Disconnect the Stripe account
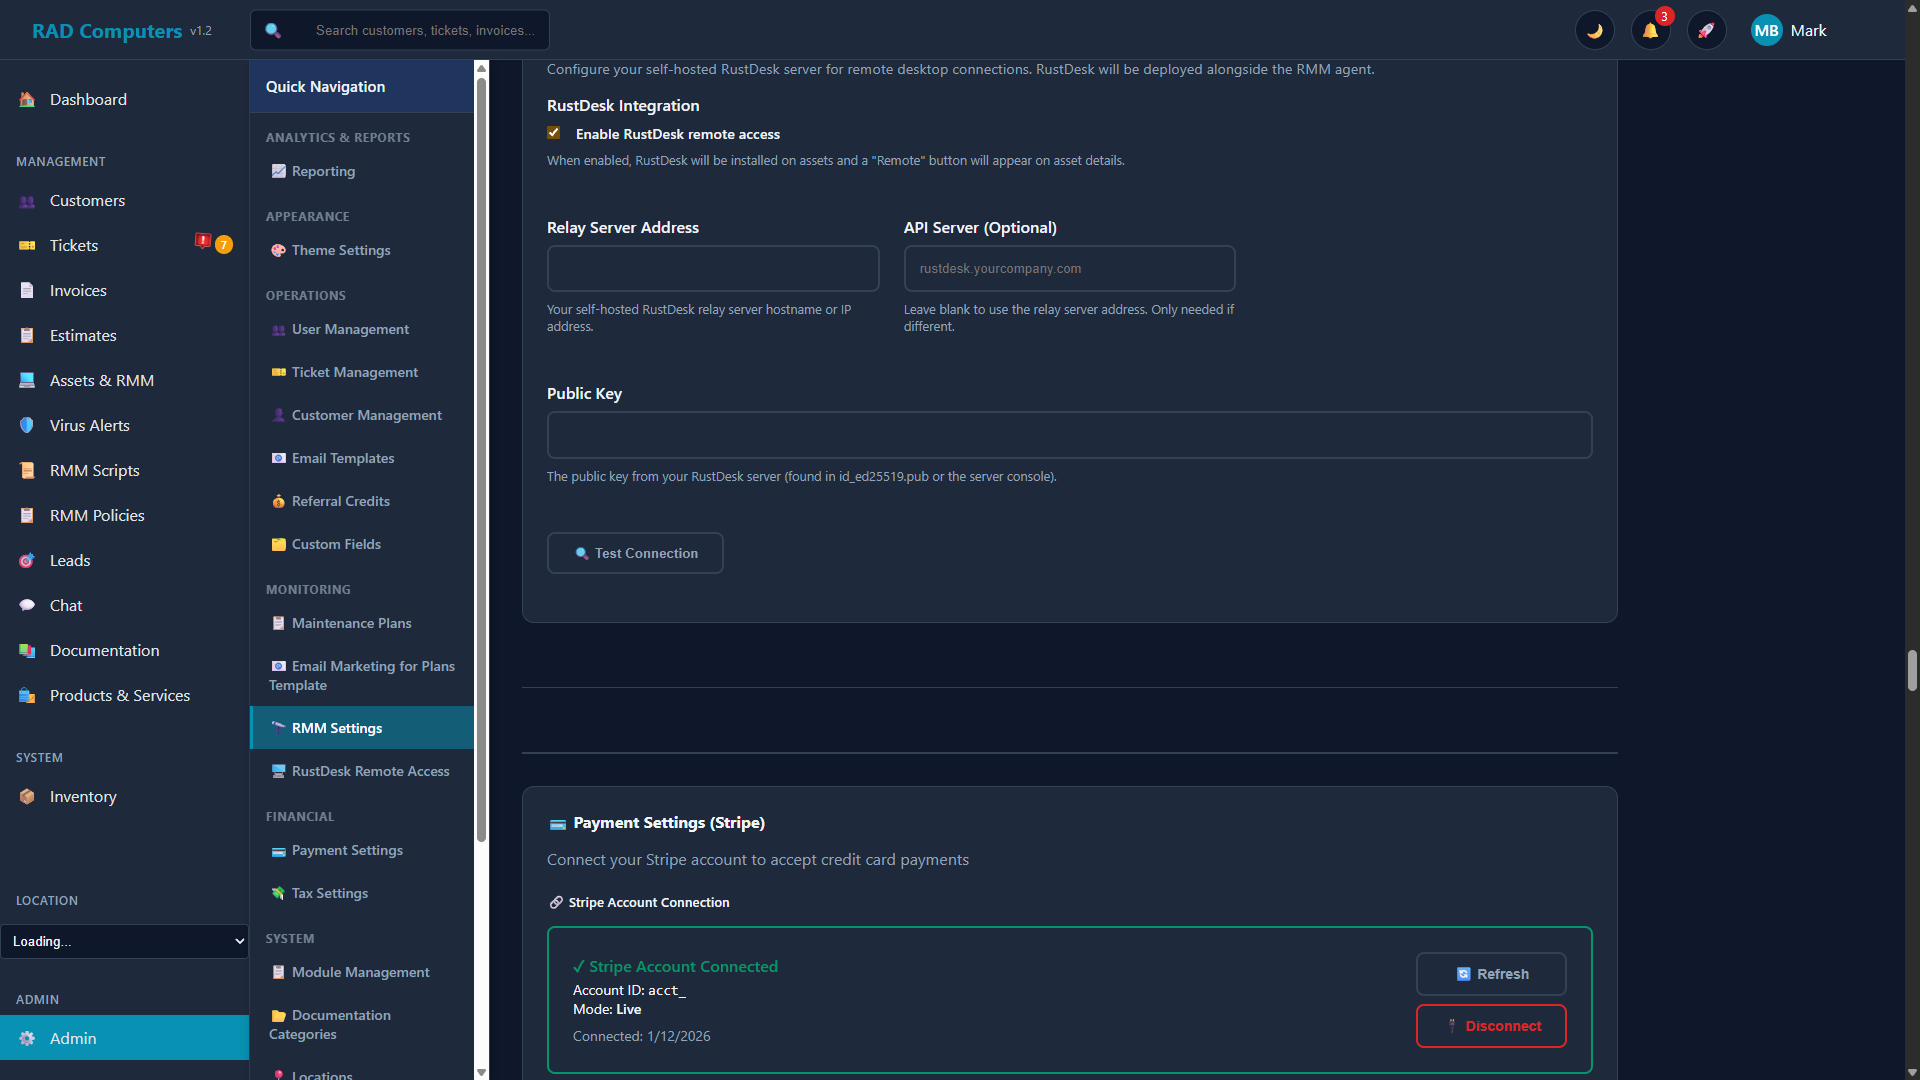 pyautogui.click(x=1491, y=1025)
